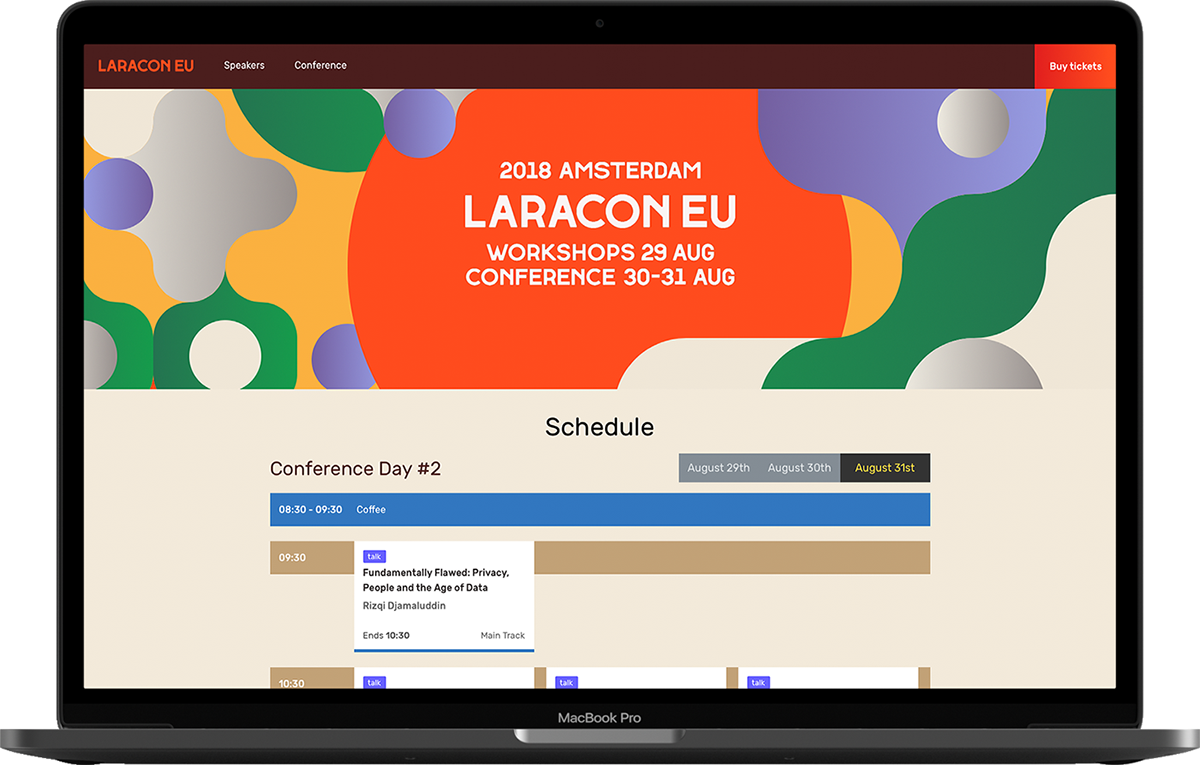1200x765 pixels.
Task: Click leftmost talk badge in 10:30 row
Action: pos(374,683)
